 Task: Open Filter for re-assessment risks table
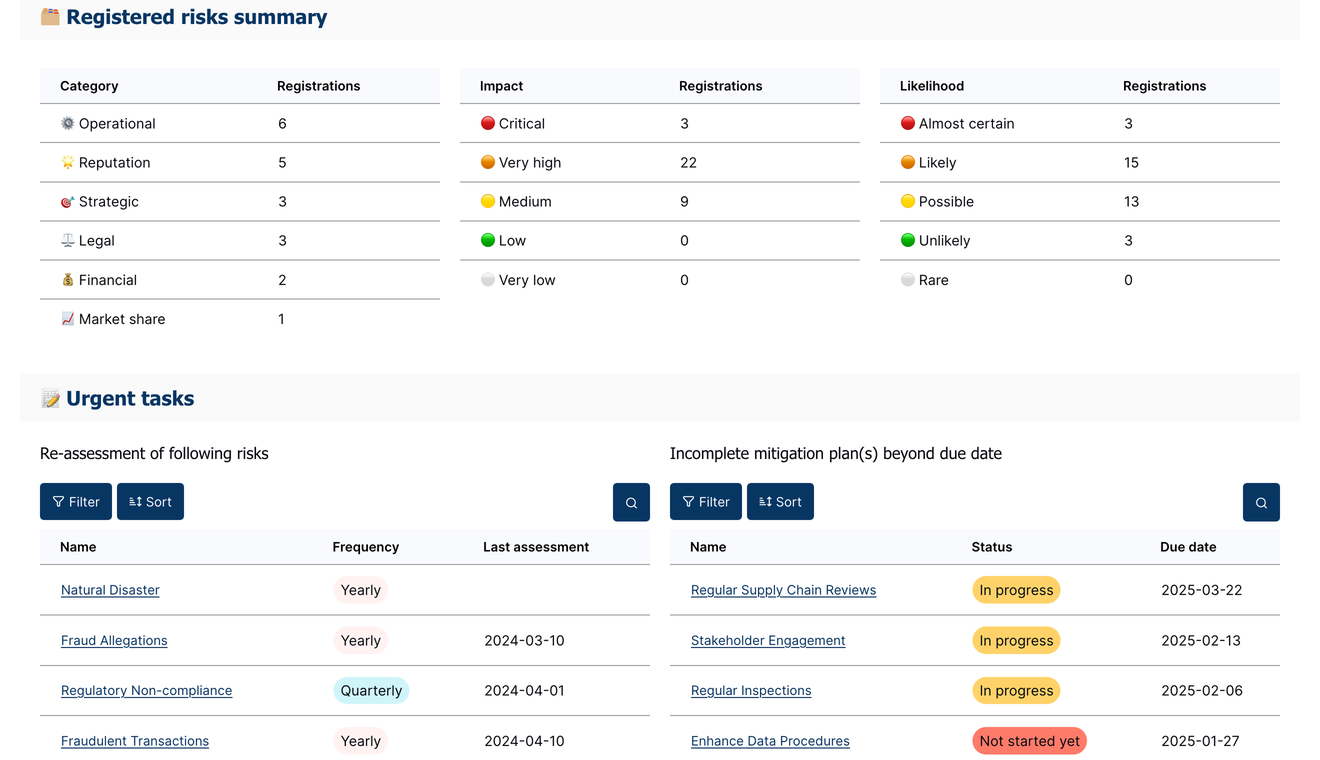click(x=76, y=502)
